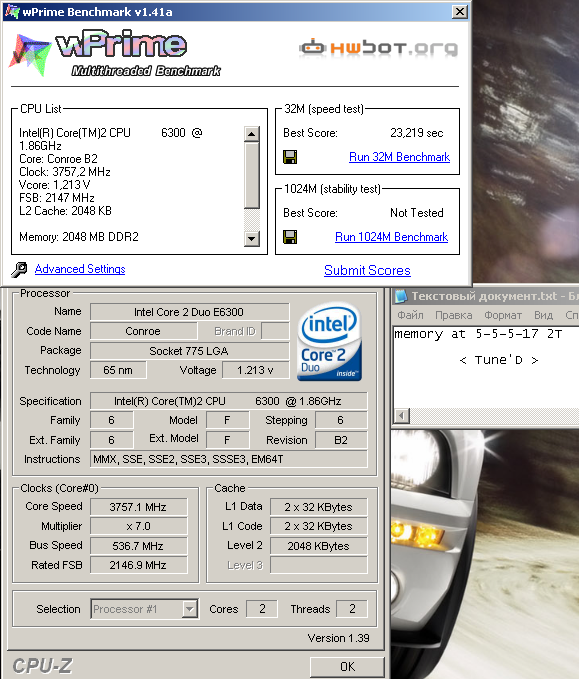This screenshot has width=579, height=679.
Task: Click the Voltage field 1.213 v
Action: click(x=256, y=370)
